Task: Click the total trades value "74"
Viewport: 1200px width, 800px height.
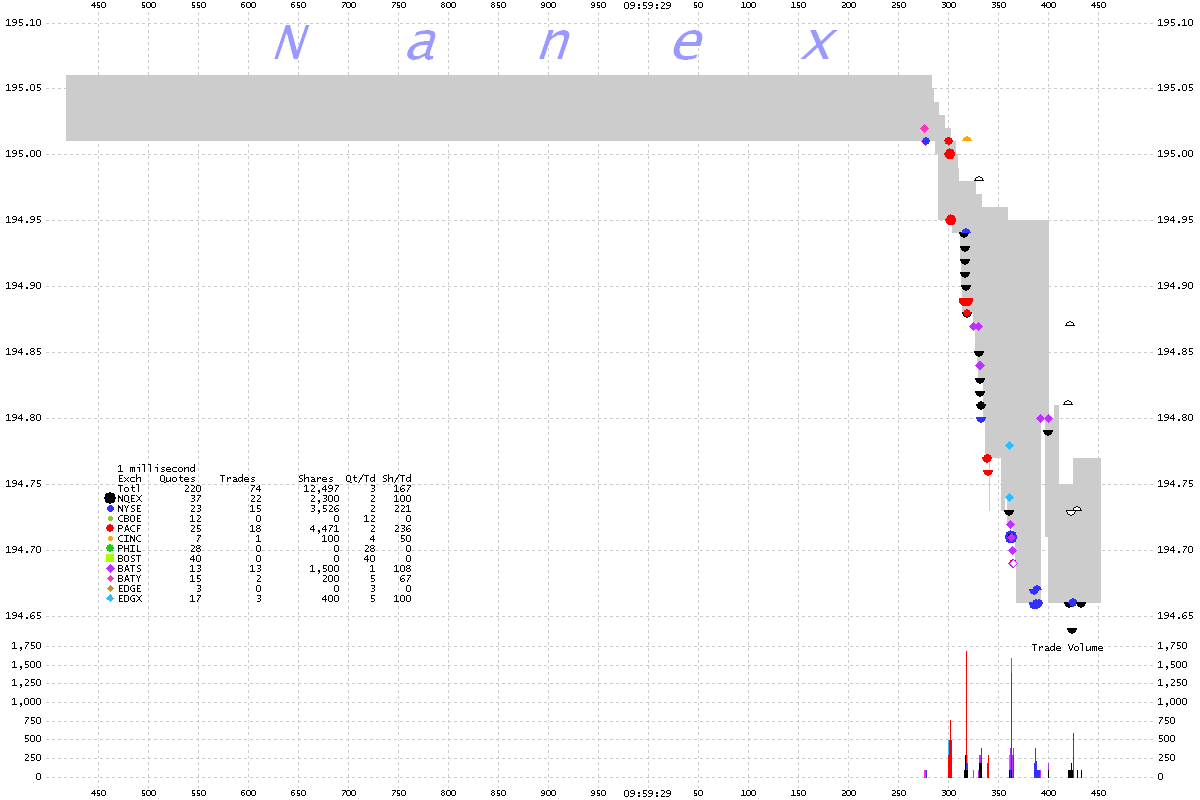Action: pos(255,488)
